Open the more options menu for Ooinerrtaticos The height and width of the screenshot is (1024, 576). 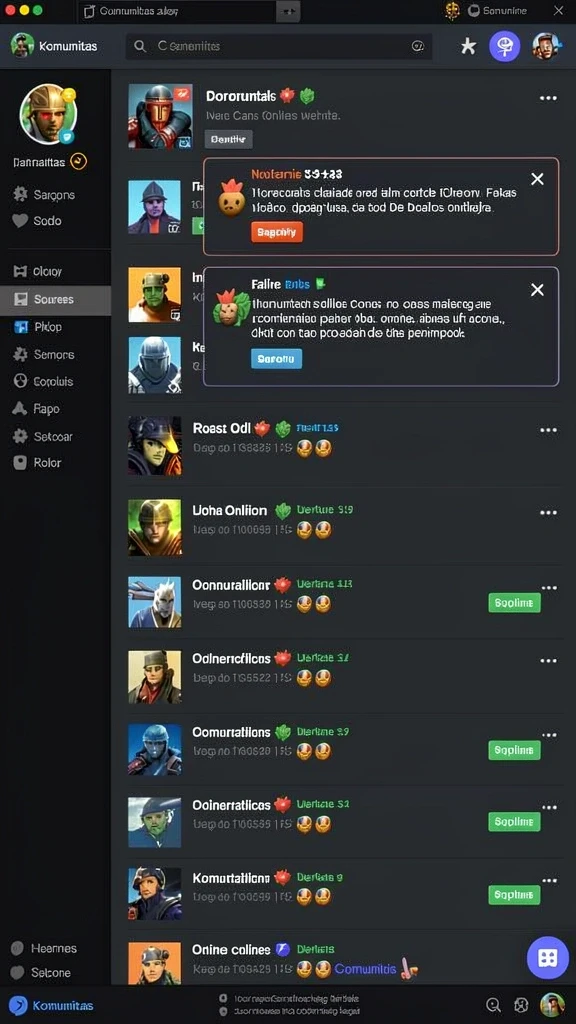pos(549,807)
